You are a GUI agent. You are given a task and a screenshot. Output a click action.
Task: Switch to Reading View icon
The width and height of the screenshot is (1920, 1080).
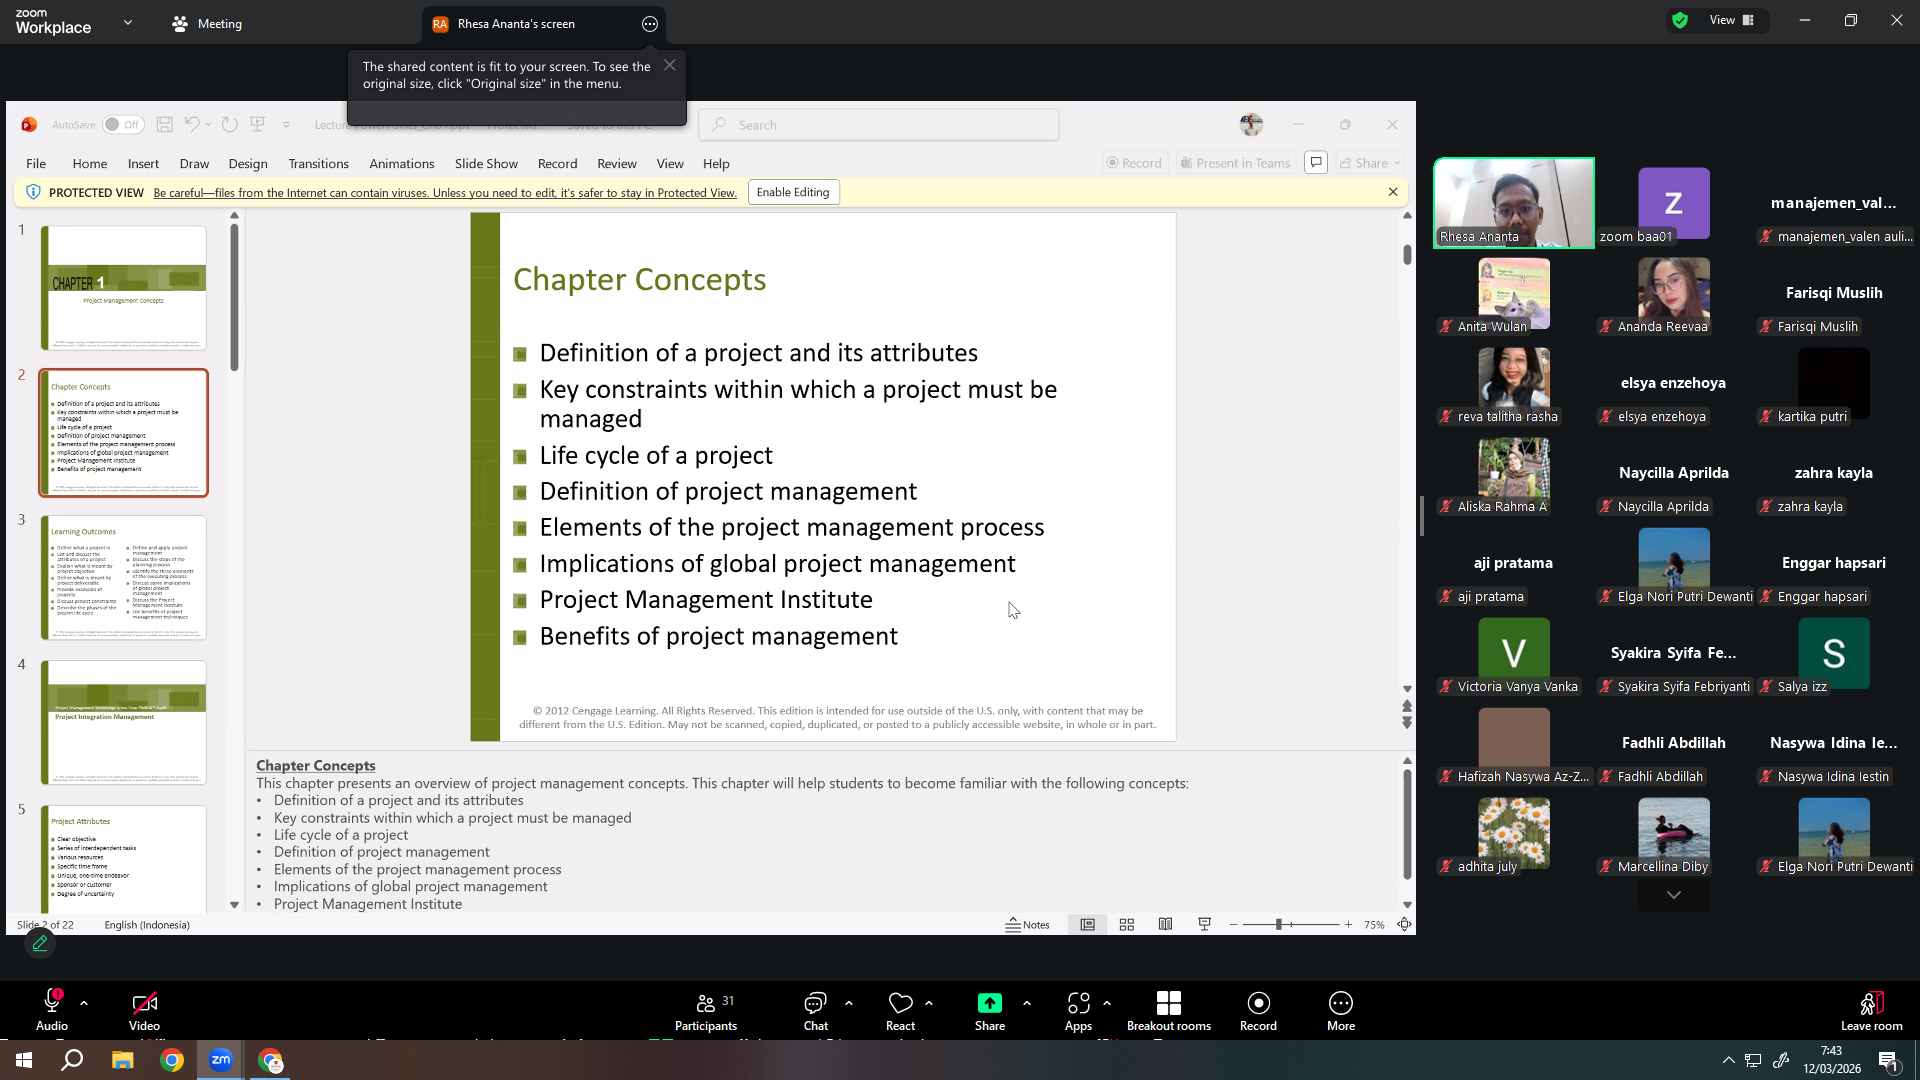[1166, 925]
